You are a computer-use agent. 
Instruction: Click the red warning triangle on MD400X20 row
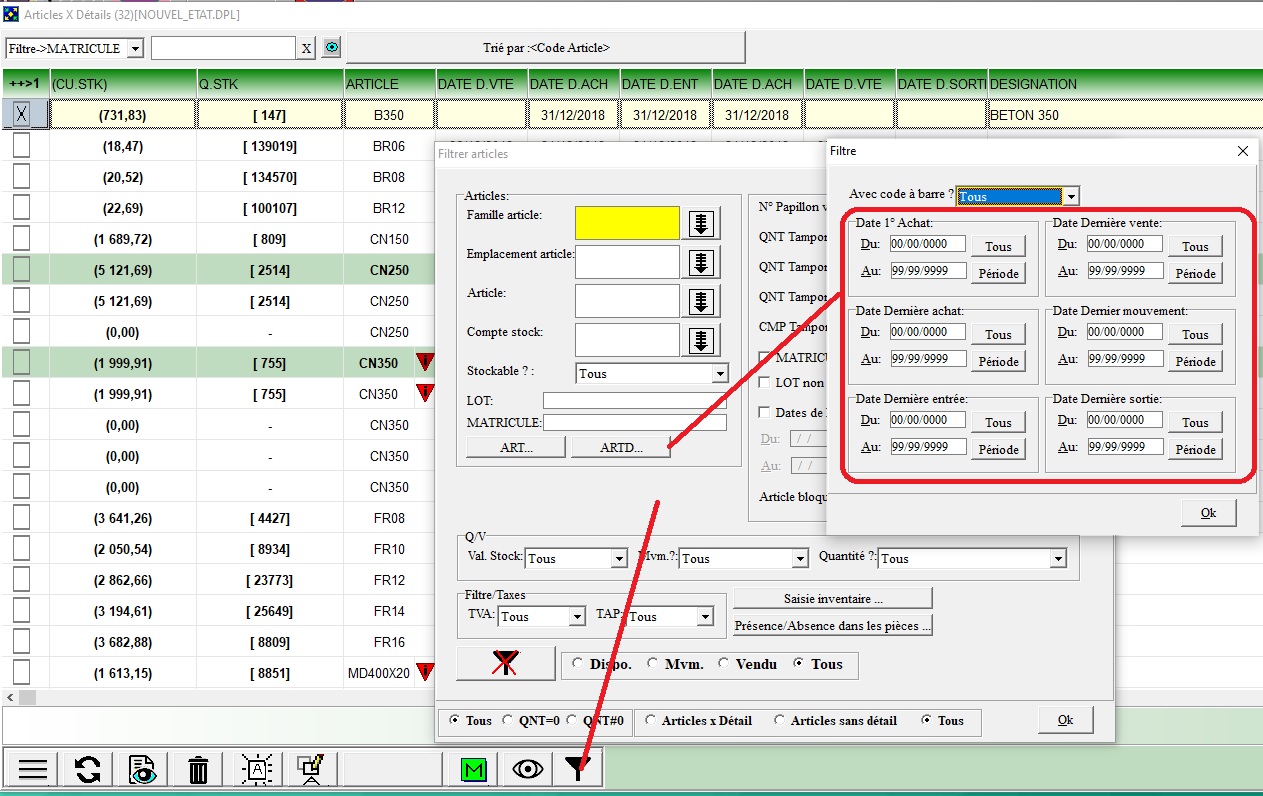(x=425, y=672)
